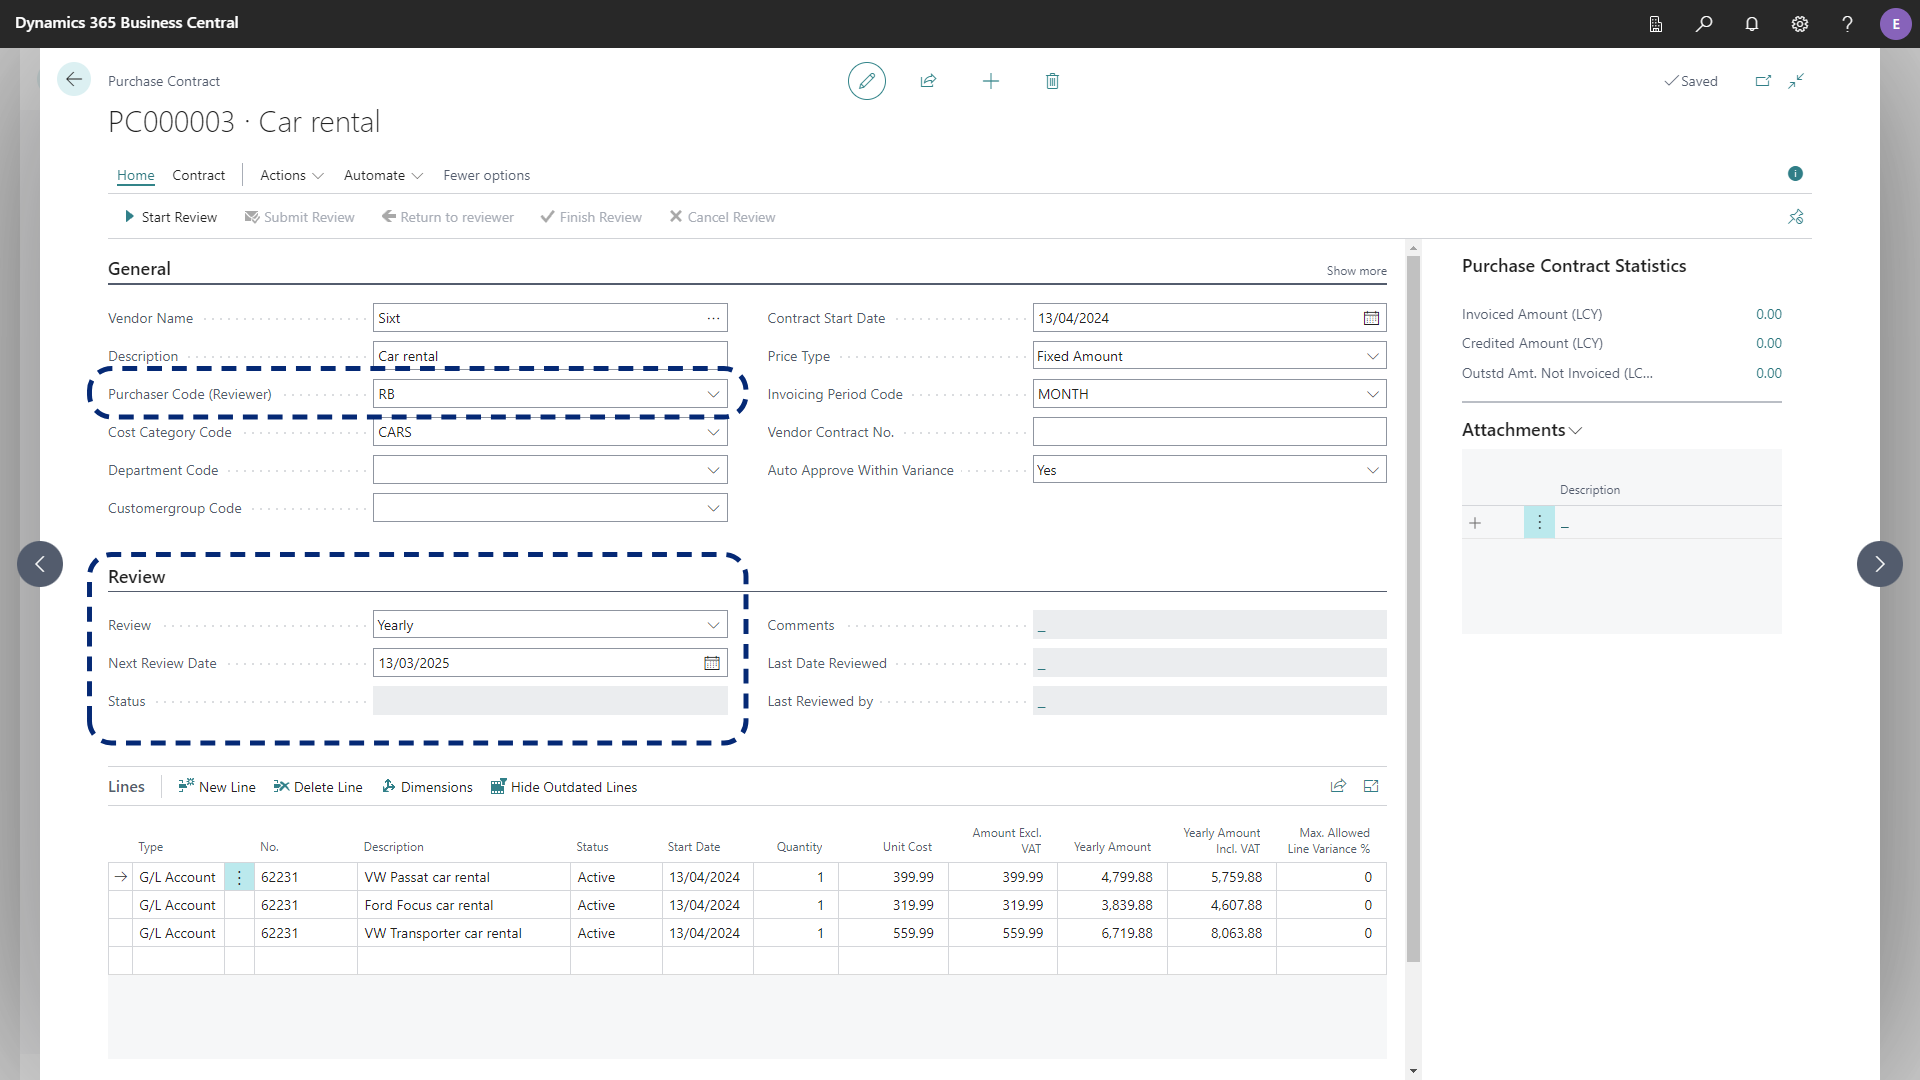
Task: Click the vertical three-dot icon in Attachments
Action: [x=1539, y=522]
